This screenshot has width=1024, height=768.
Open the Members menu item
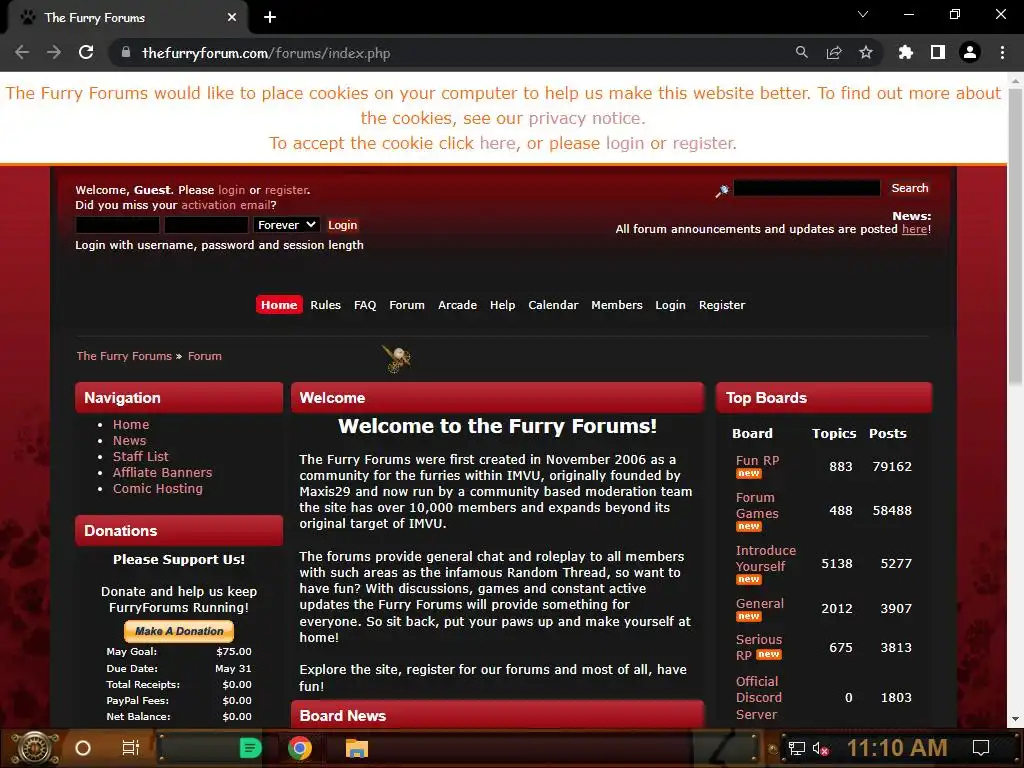[x=616, y=305]
